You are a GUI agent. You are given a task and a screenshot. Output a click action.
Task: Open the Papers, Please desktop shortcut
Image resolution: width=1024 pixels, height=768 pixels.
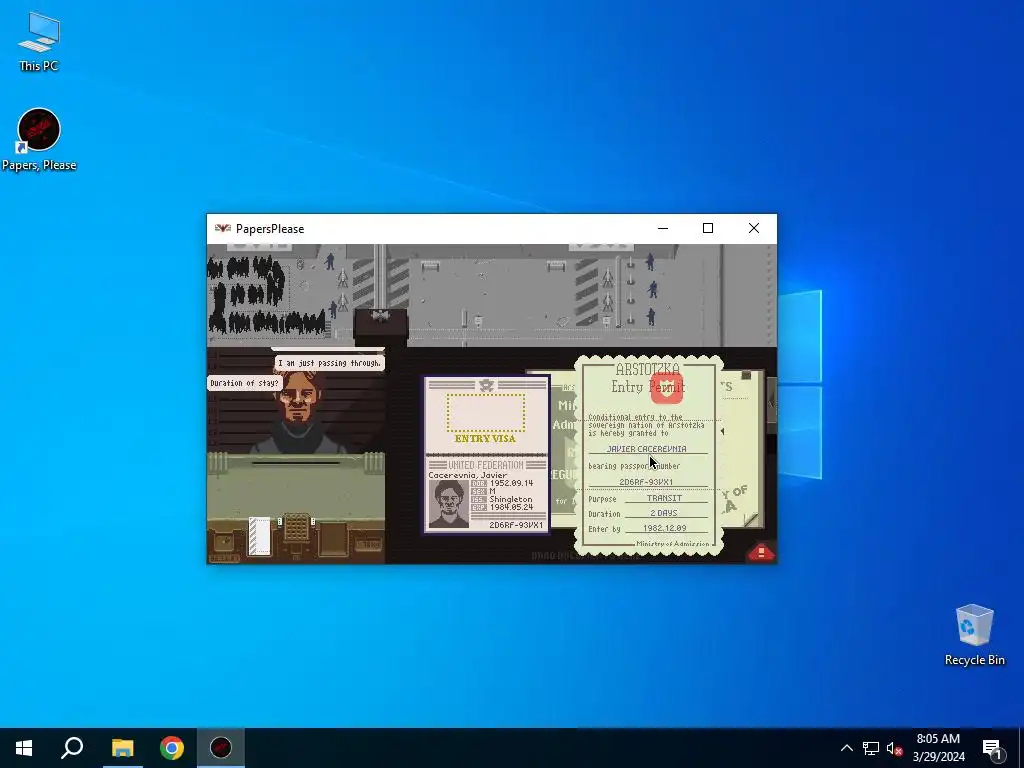(x=39, y=140)
